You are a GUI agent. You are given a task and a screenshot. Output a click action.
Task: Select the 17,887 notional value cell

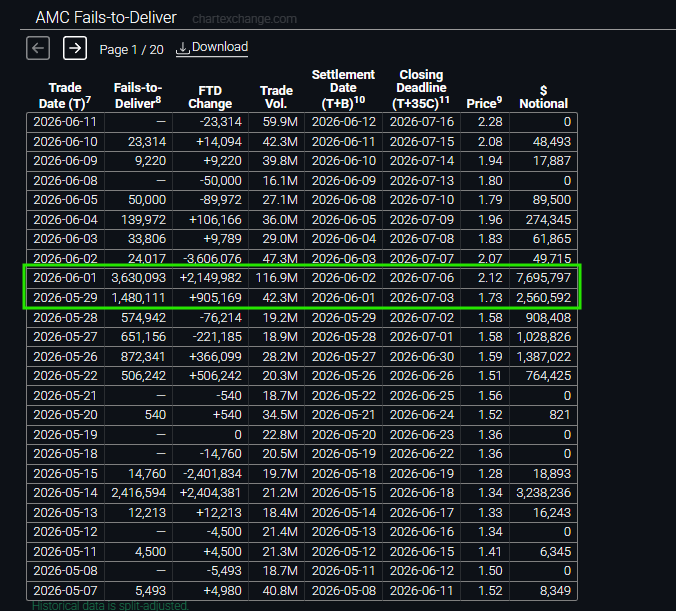click(543, 161)
